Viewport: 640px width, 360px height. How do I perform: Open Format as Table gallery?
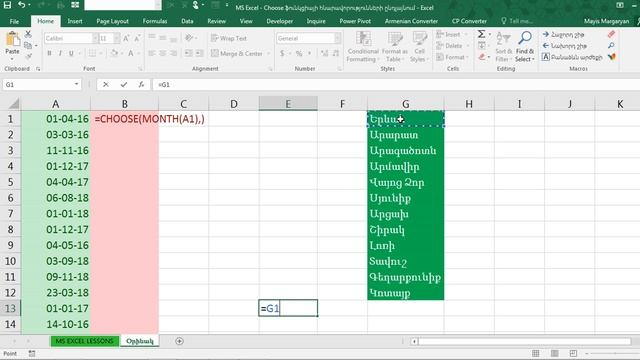click(x=395, y=47)
